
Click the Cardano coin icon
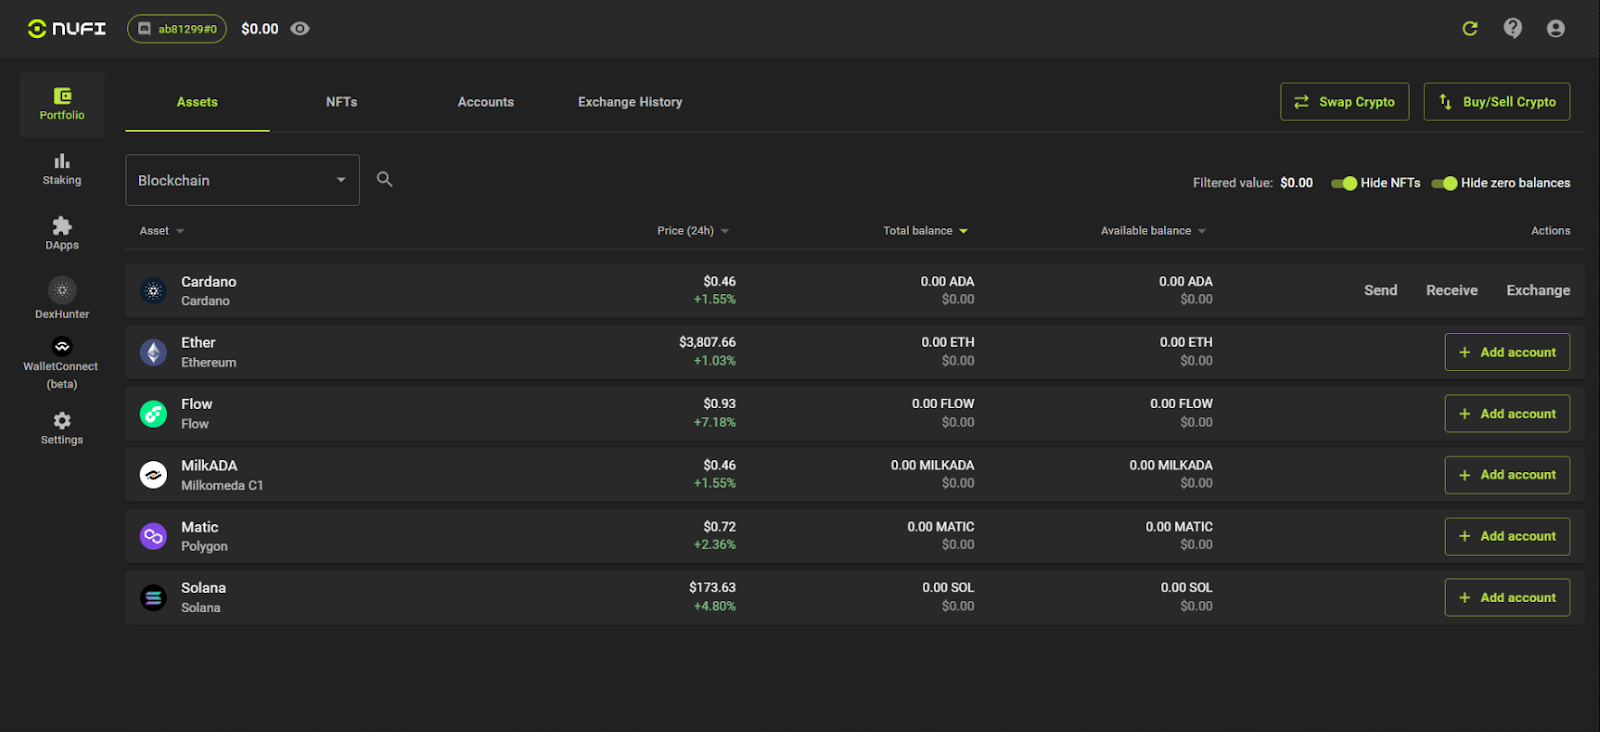tap(153, 291)
